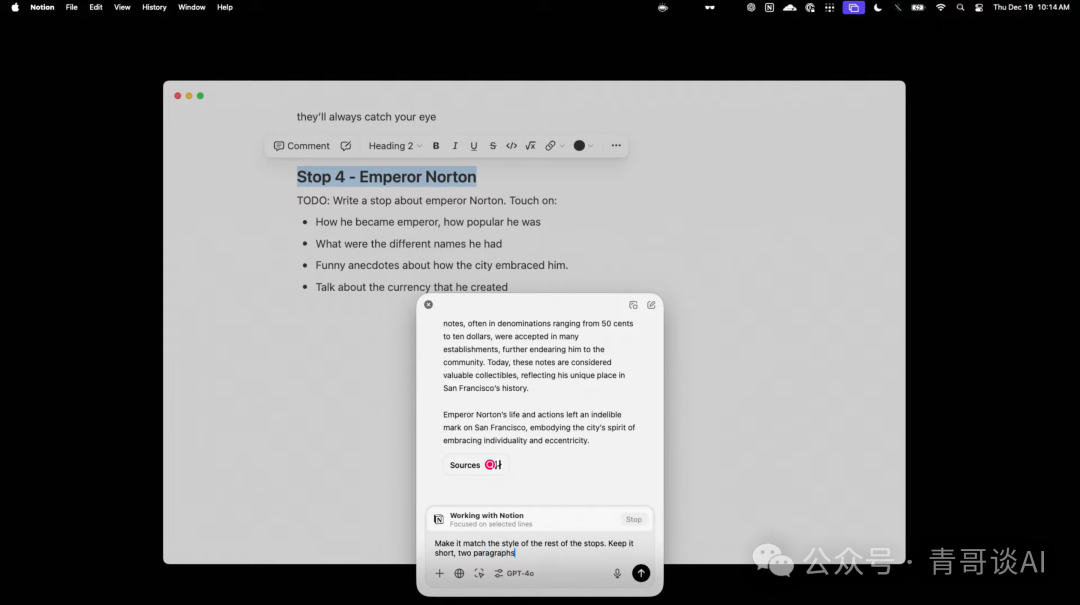Enable web search with the globe icon
Viewport: 1080px width, 605px height.
coord(459,573)
